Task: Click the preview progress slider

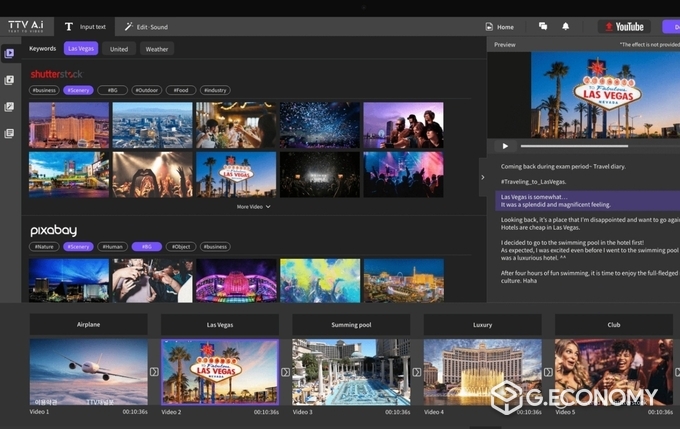Action: [x=600, y=146]
